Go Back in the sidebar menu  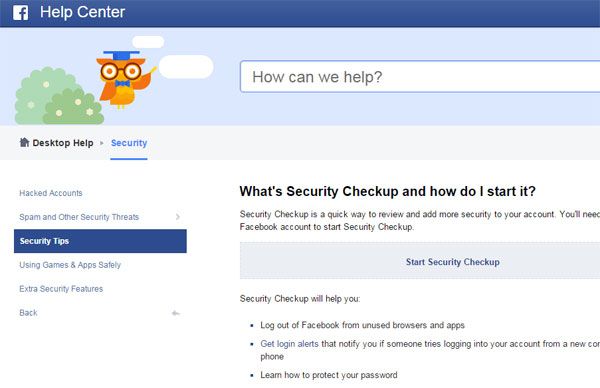(x=28, y=313)
